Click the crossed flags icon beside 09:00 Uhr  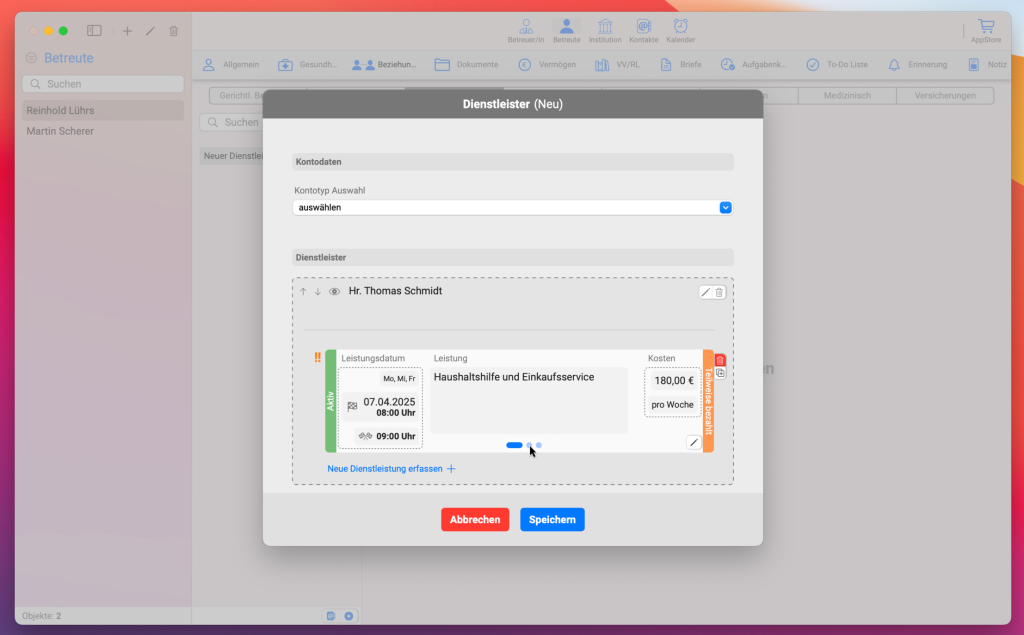point(365,436)
